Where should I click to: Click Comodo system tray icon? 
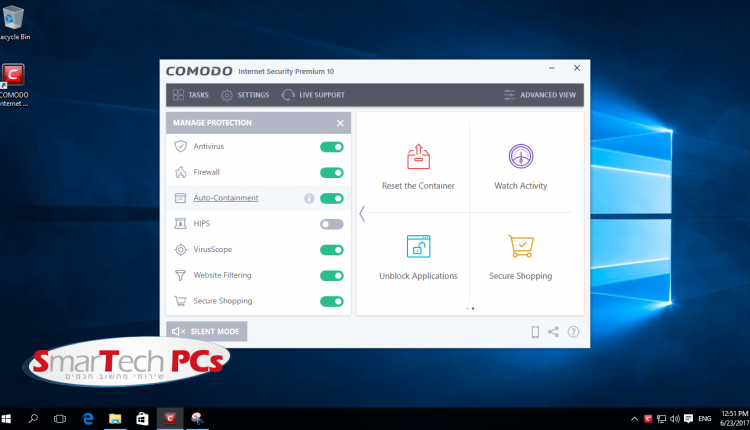pos(648,419)
